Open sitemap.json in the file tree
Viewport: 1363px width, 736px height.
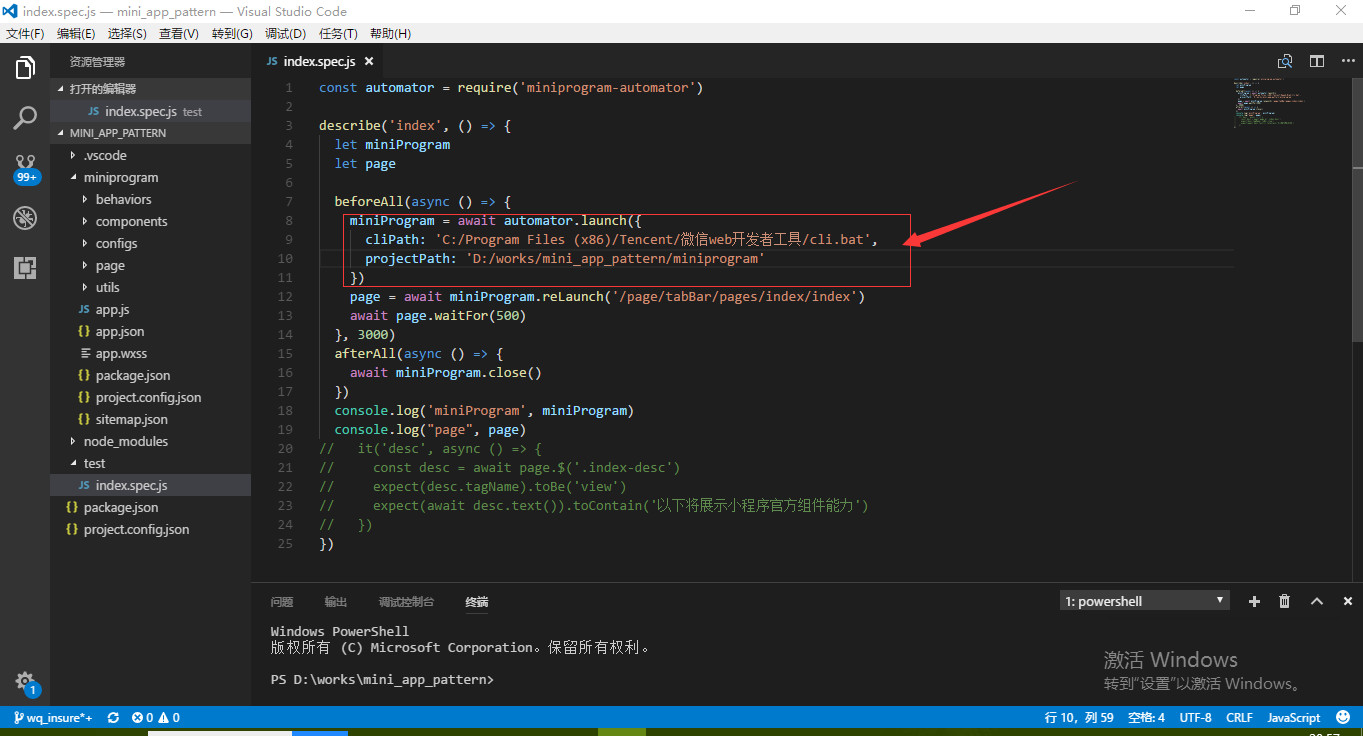coord(150,419)
